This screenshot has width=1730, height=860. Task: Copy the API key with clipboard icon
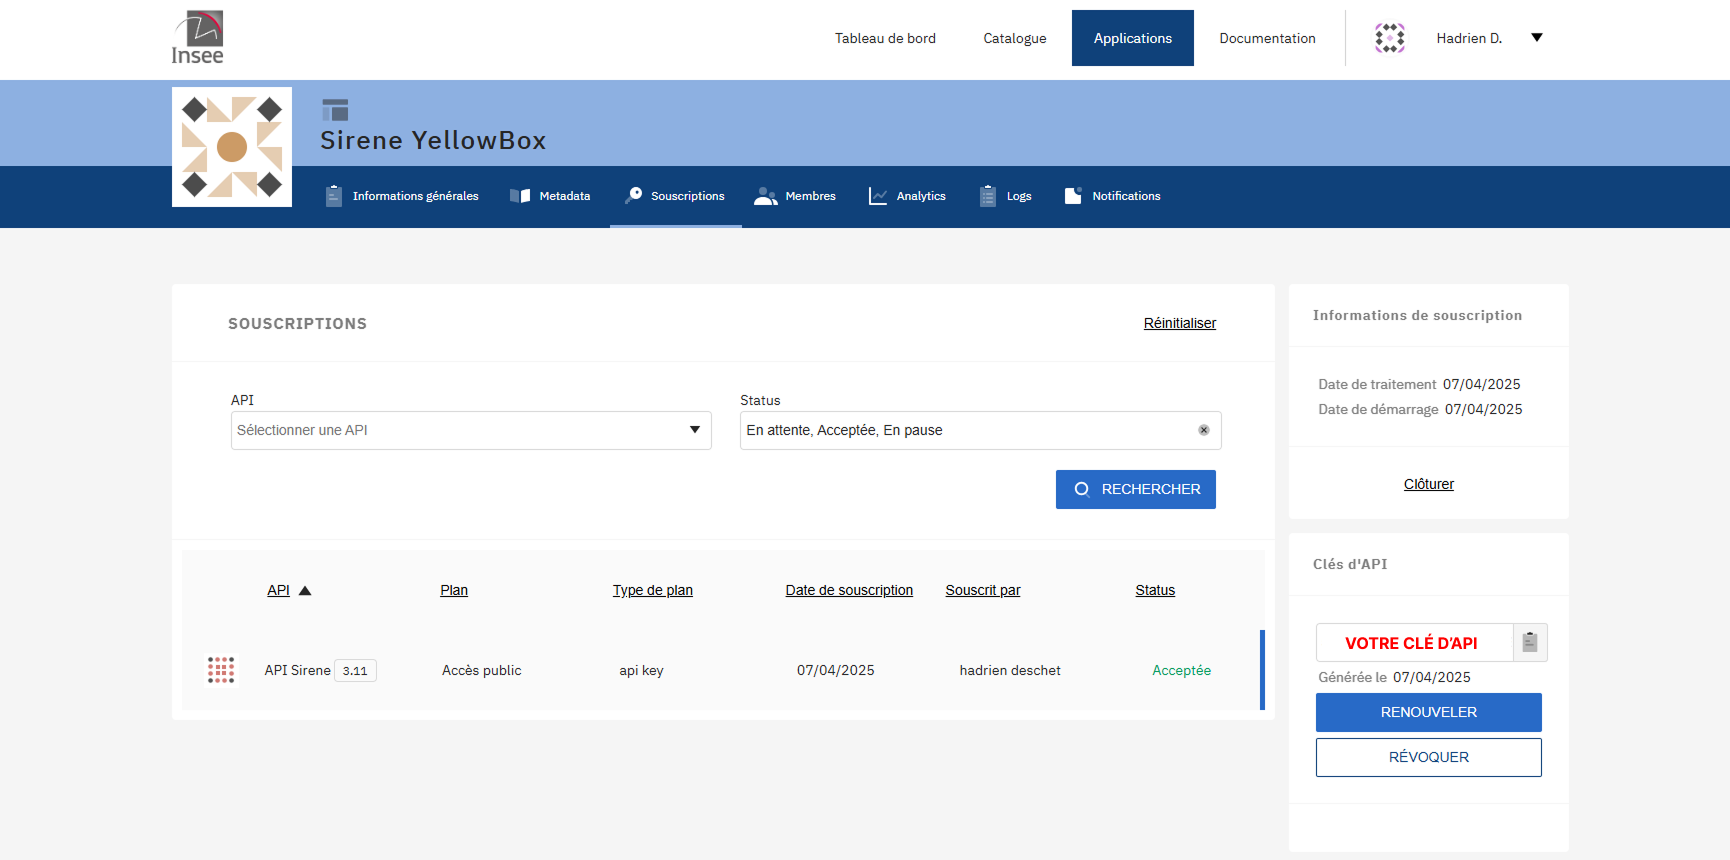[x=1529, y=642]
